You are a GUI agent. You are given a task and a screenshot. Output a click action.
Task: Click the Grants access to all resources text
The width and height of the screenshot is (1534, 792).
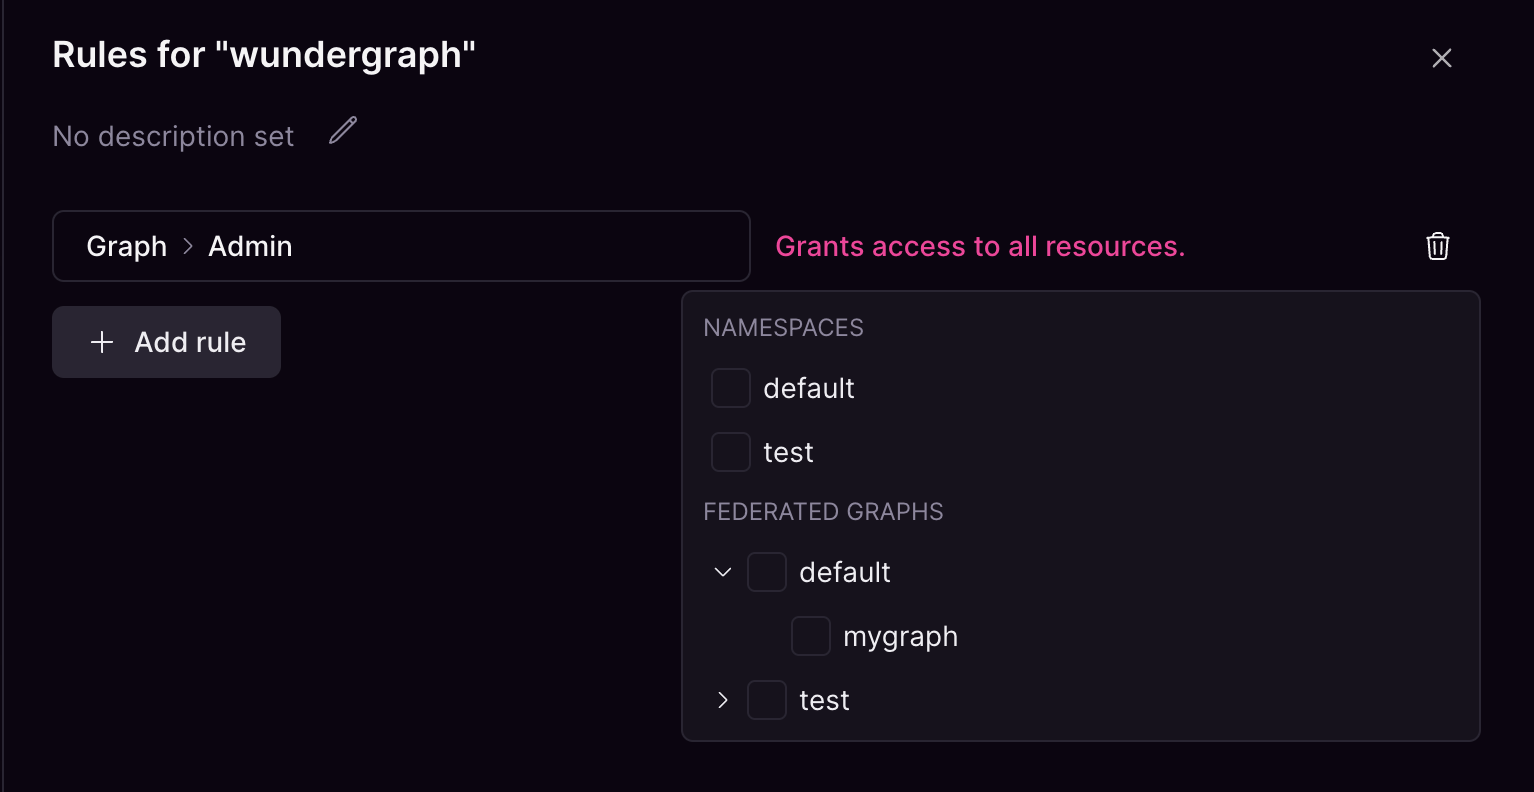pyautogui.click(x=981, y=246)
